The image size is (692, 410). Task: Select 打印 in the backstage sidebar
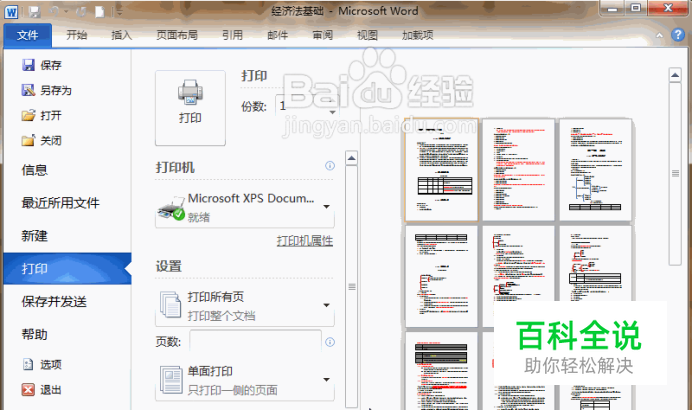68,269
